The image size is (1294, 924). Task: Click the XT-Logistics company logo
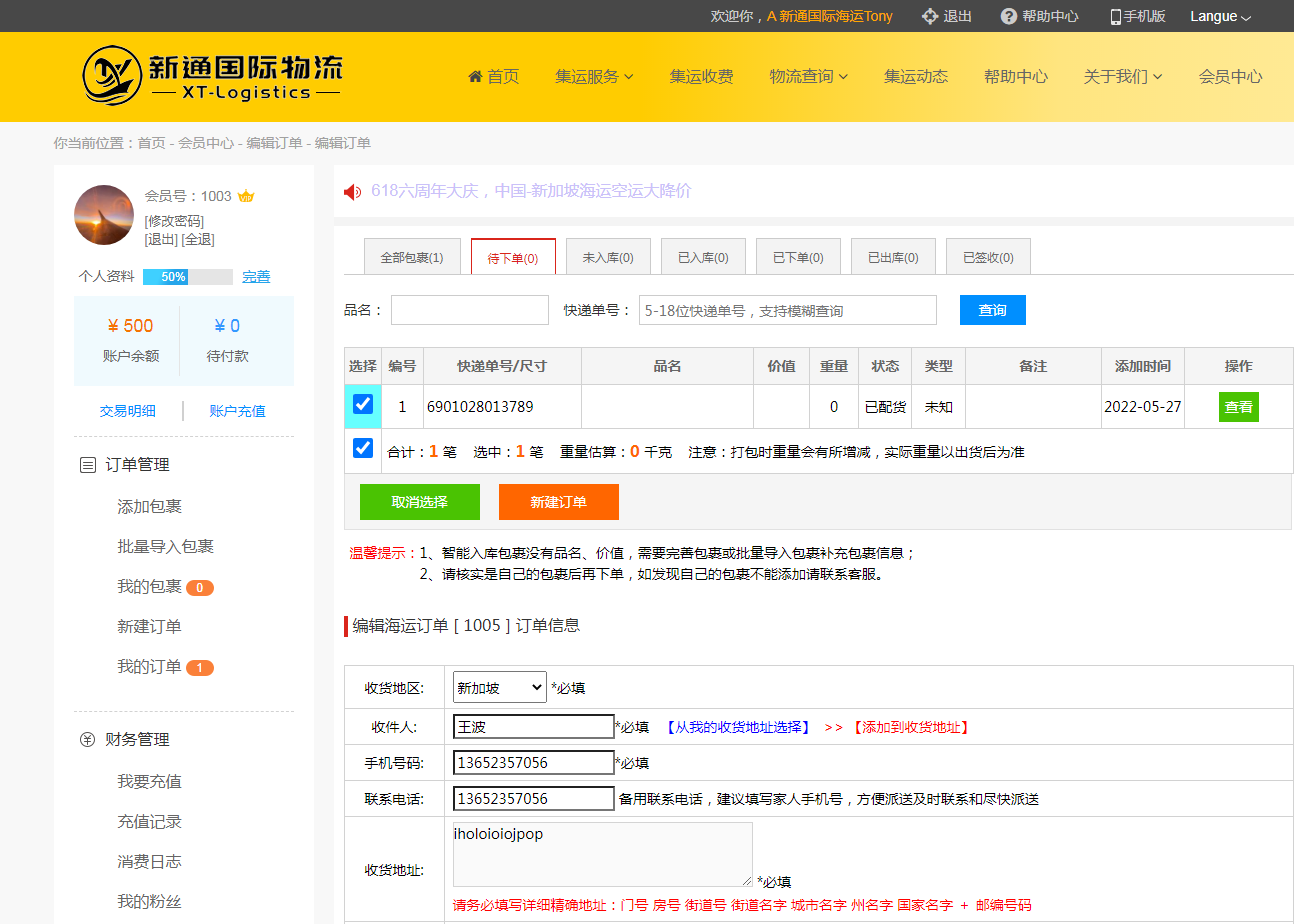coord(212,75)
